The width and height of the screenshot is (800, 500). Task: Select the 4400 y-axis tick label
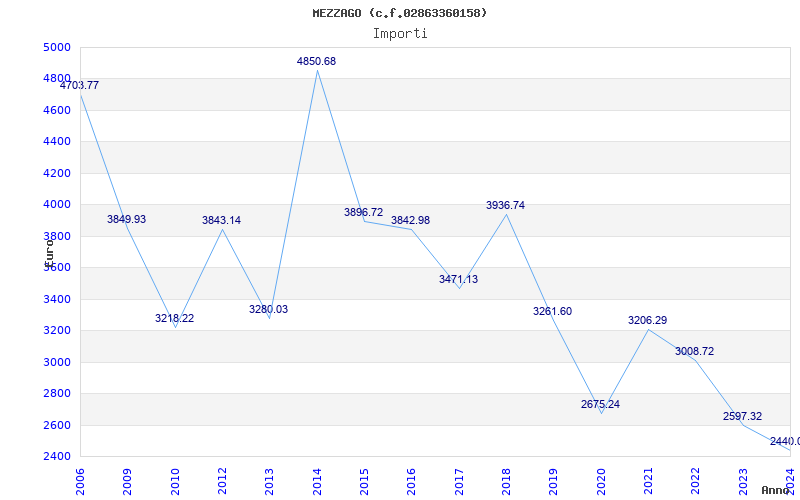pos(57,141)
